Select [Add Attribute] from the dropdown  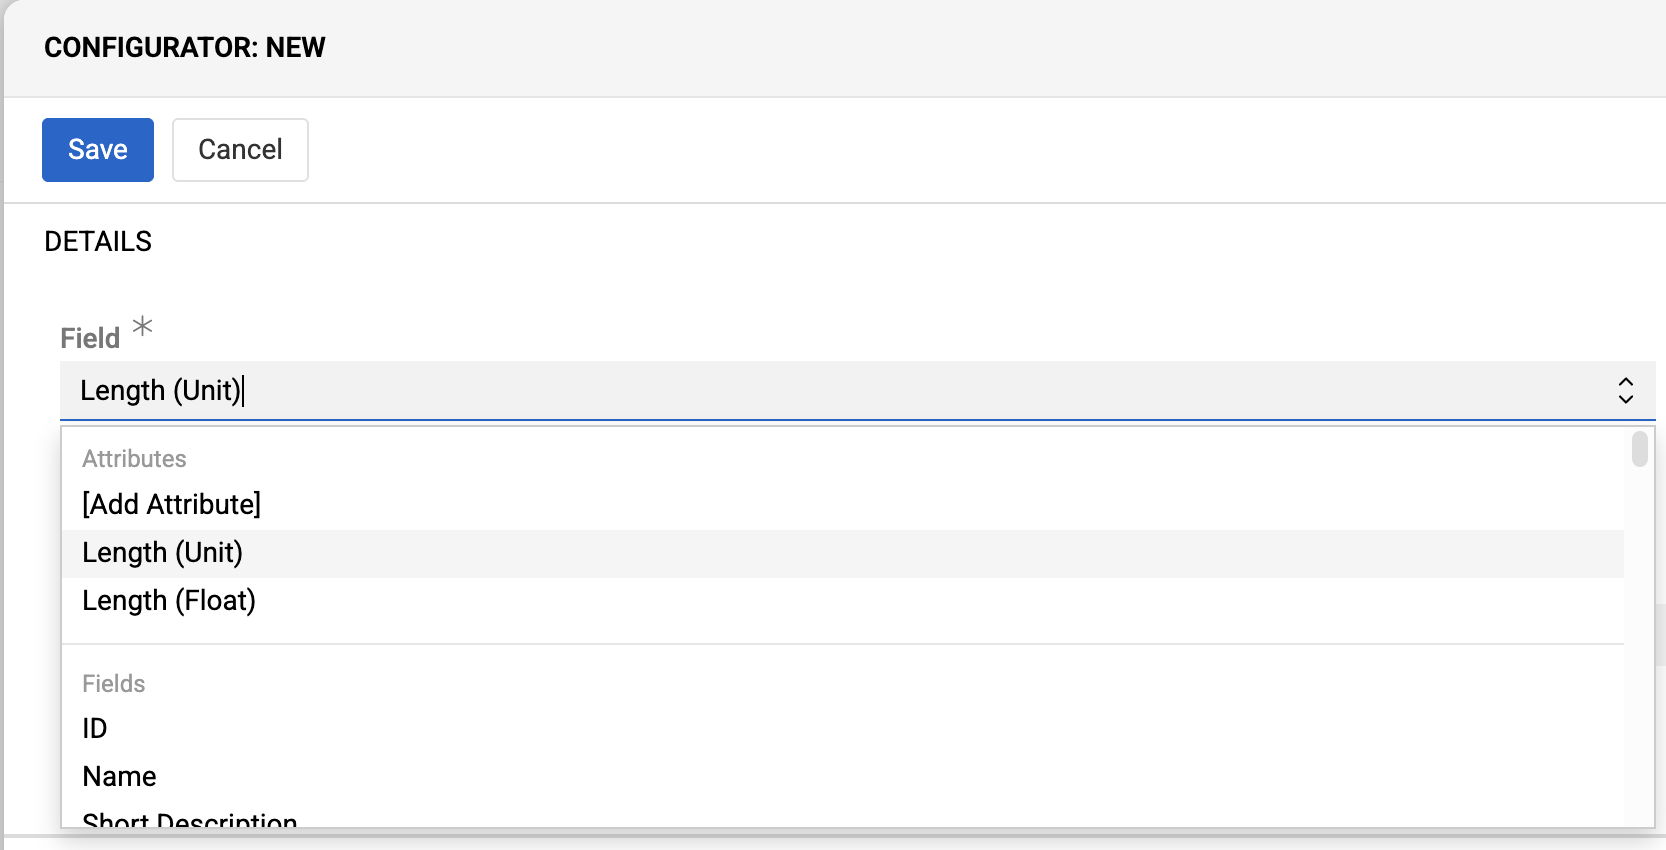[171, 504]
